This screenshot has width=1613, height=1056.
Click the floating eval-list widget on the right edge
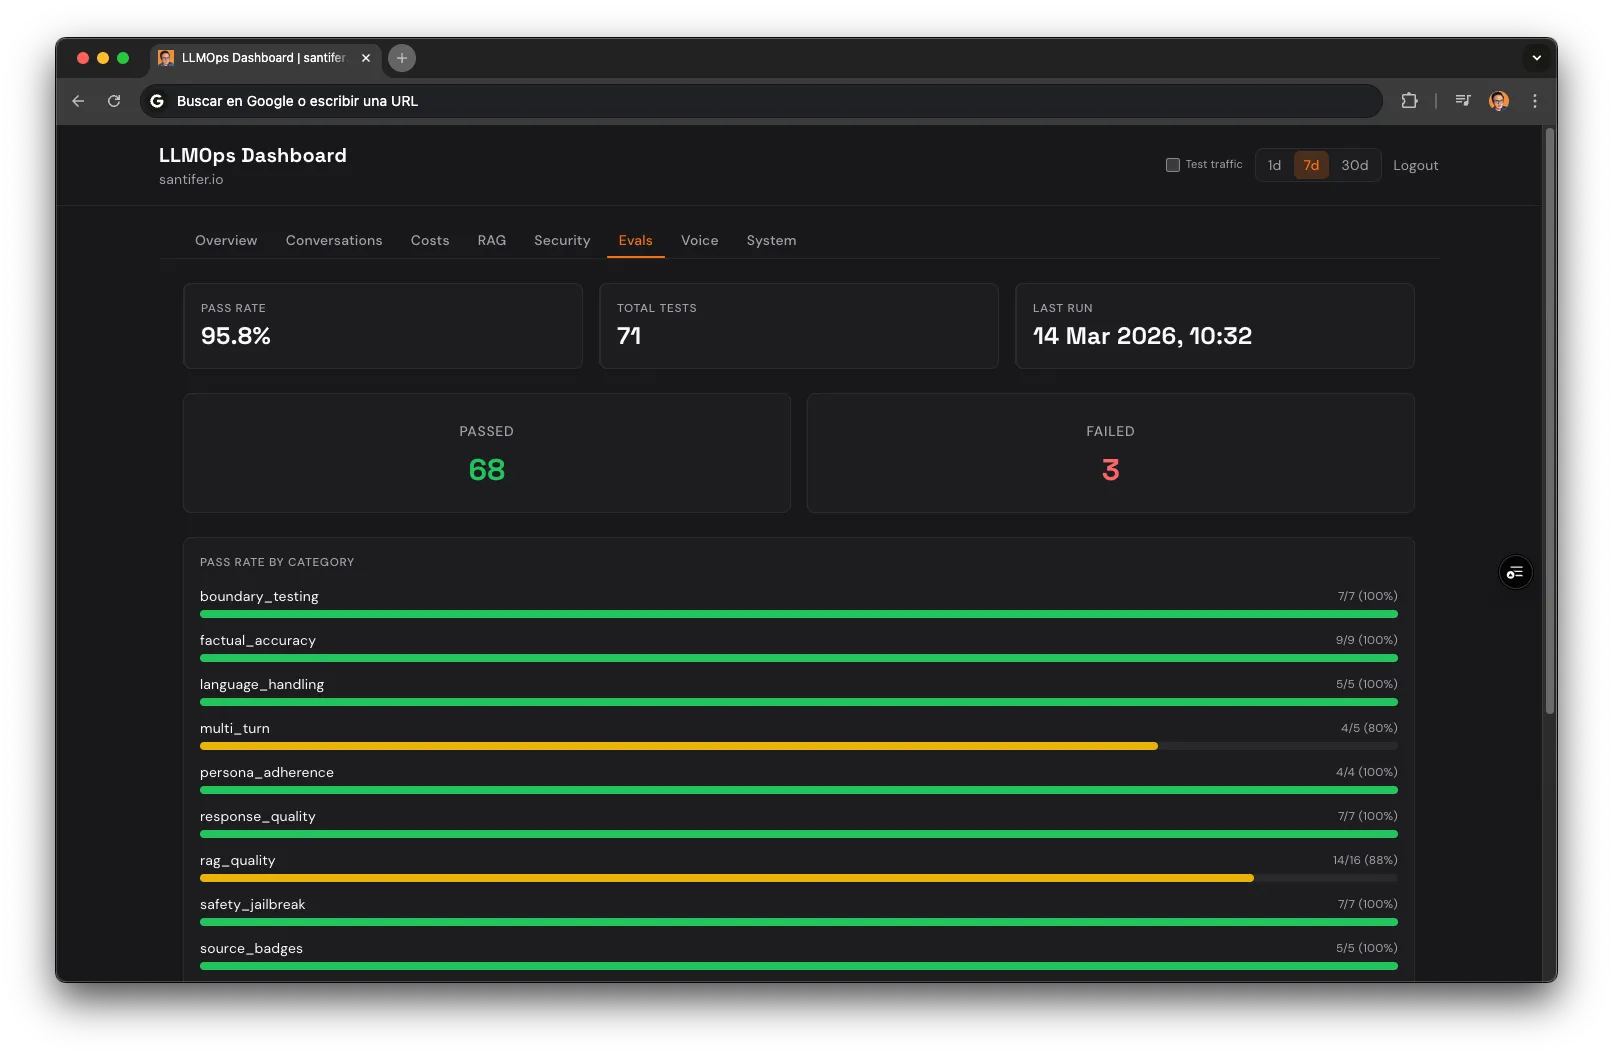[x=1515, y=572]
